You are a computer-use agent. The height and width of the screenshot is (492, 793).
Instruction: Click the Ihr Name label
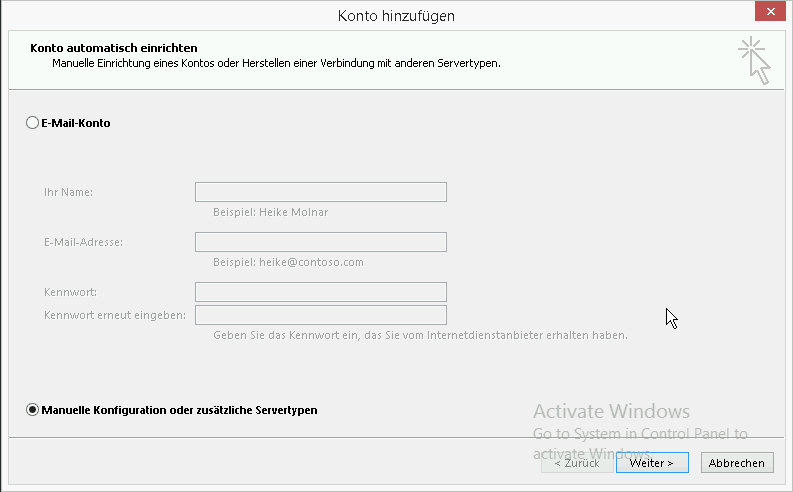(x=69, y=192)
